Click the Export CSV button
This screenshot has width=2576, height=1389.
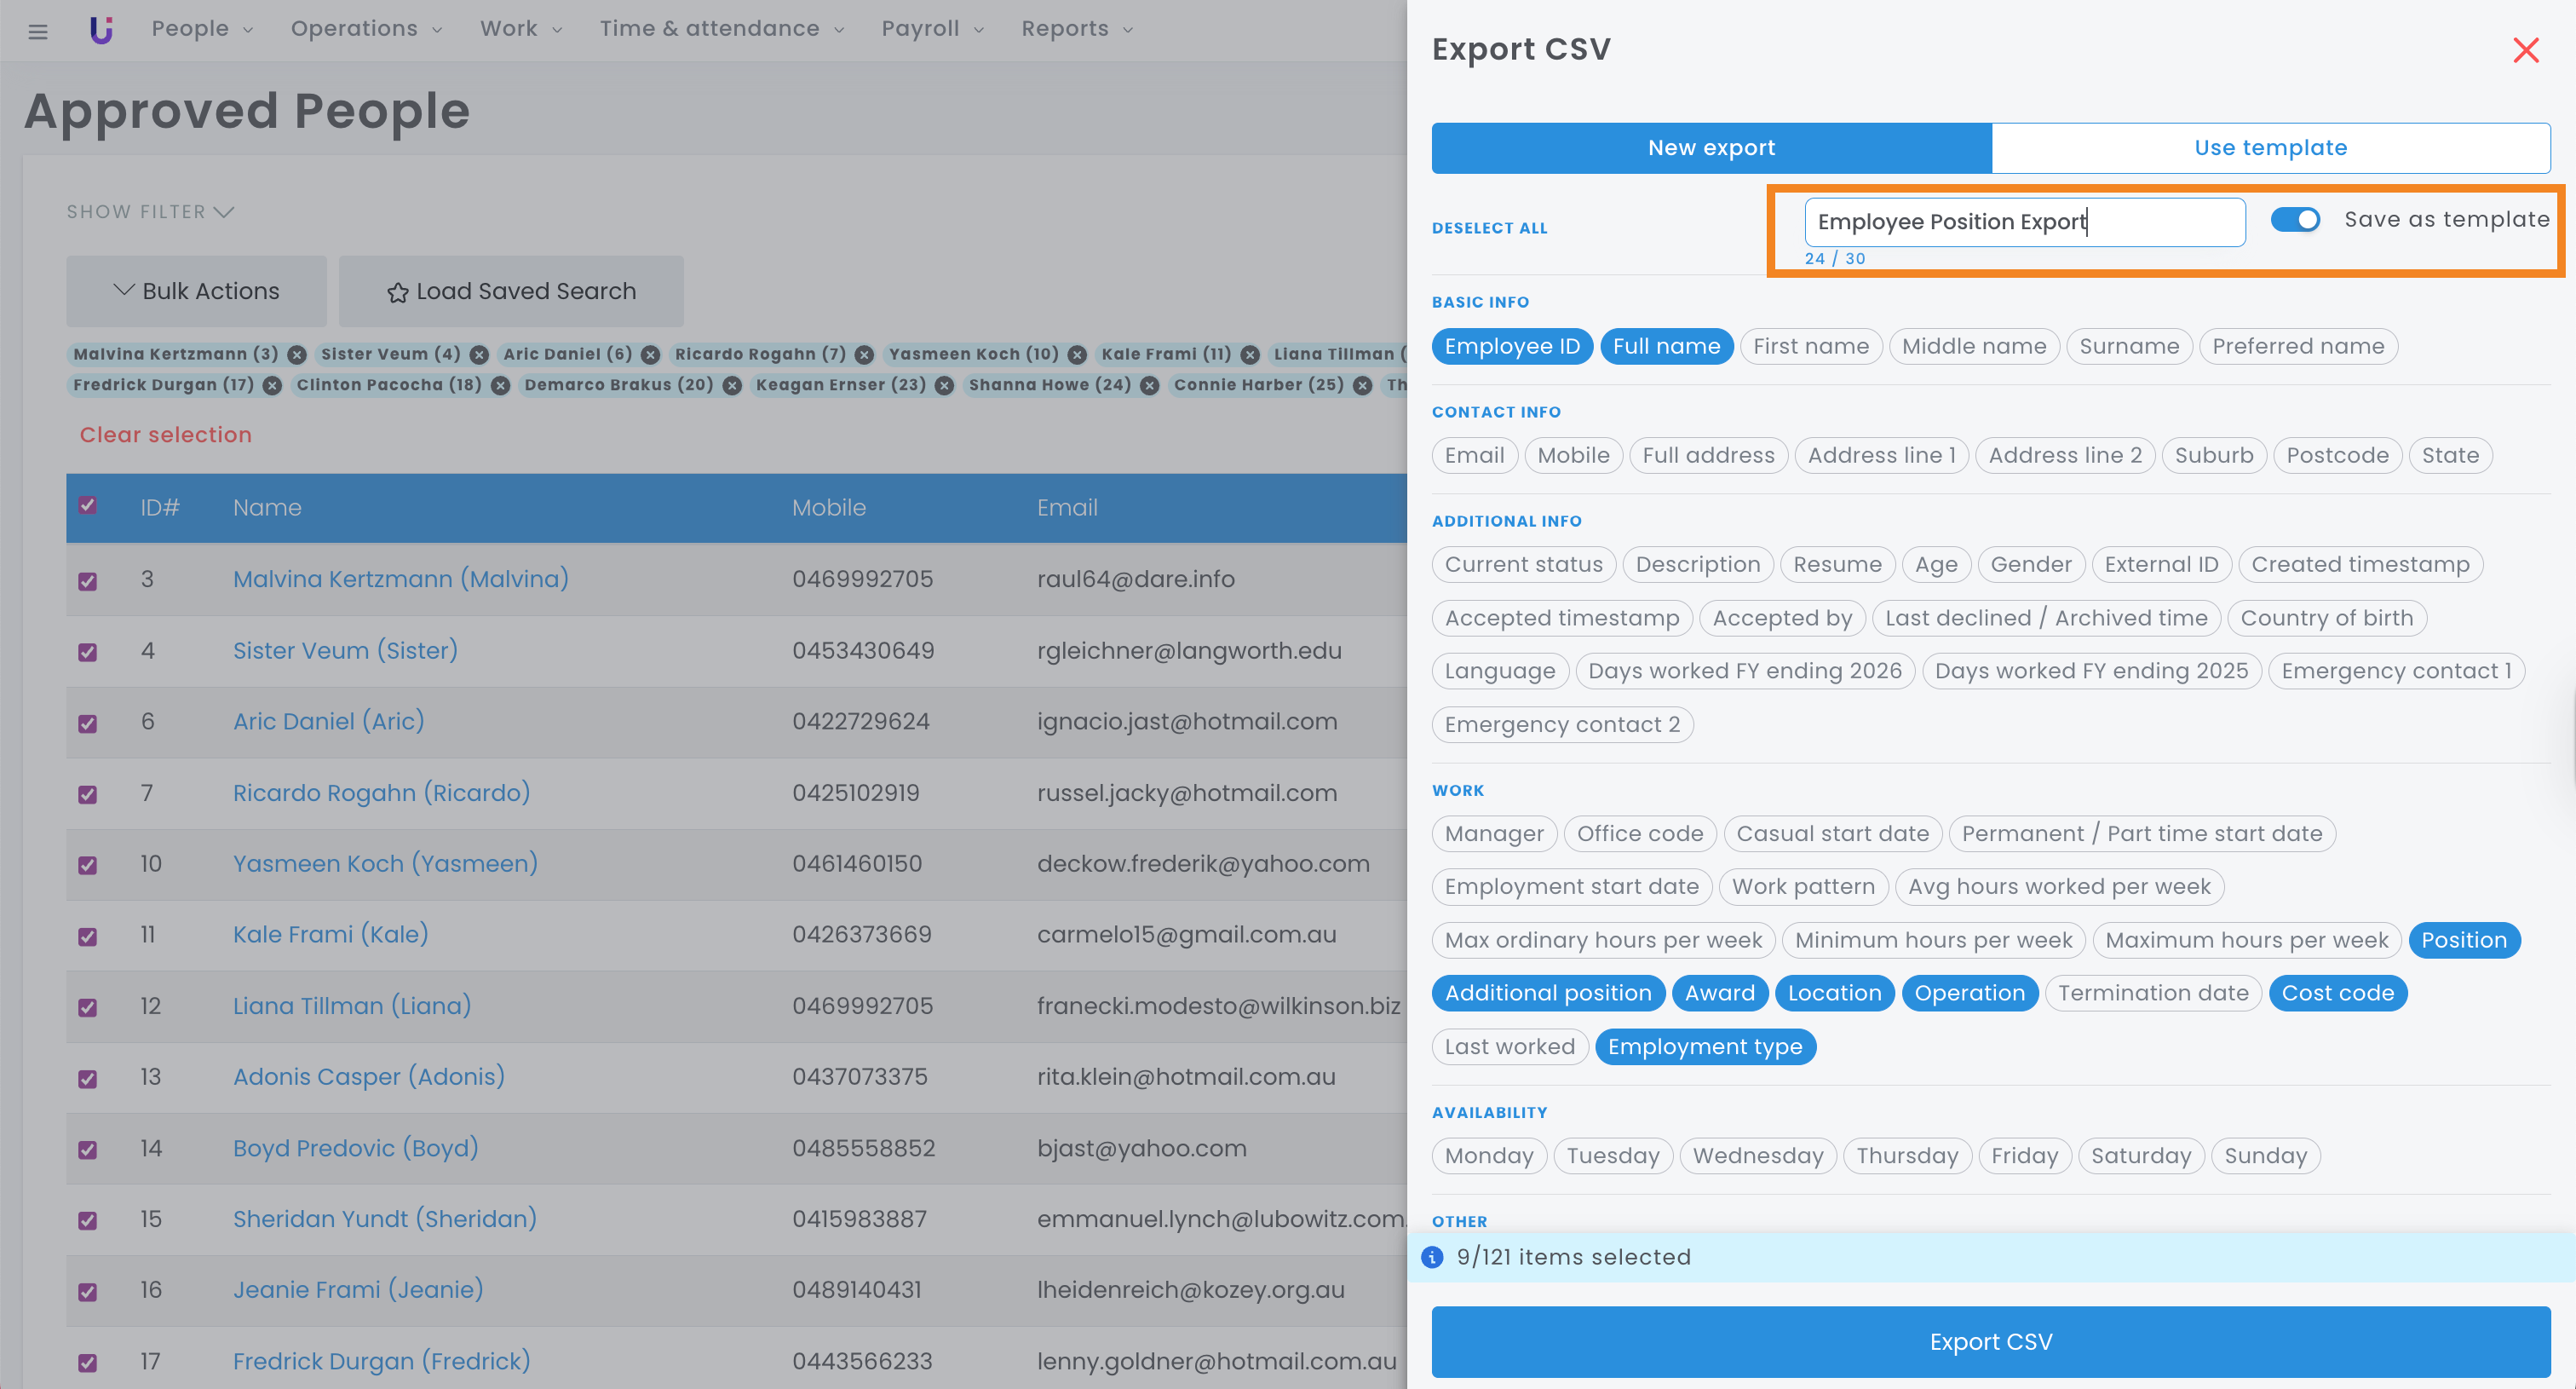(1990, 1341)
